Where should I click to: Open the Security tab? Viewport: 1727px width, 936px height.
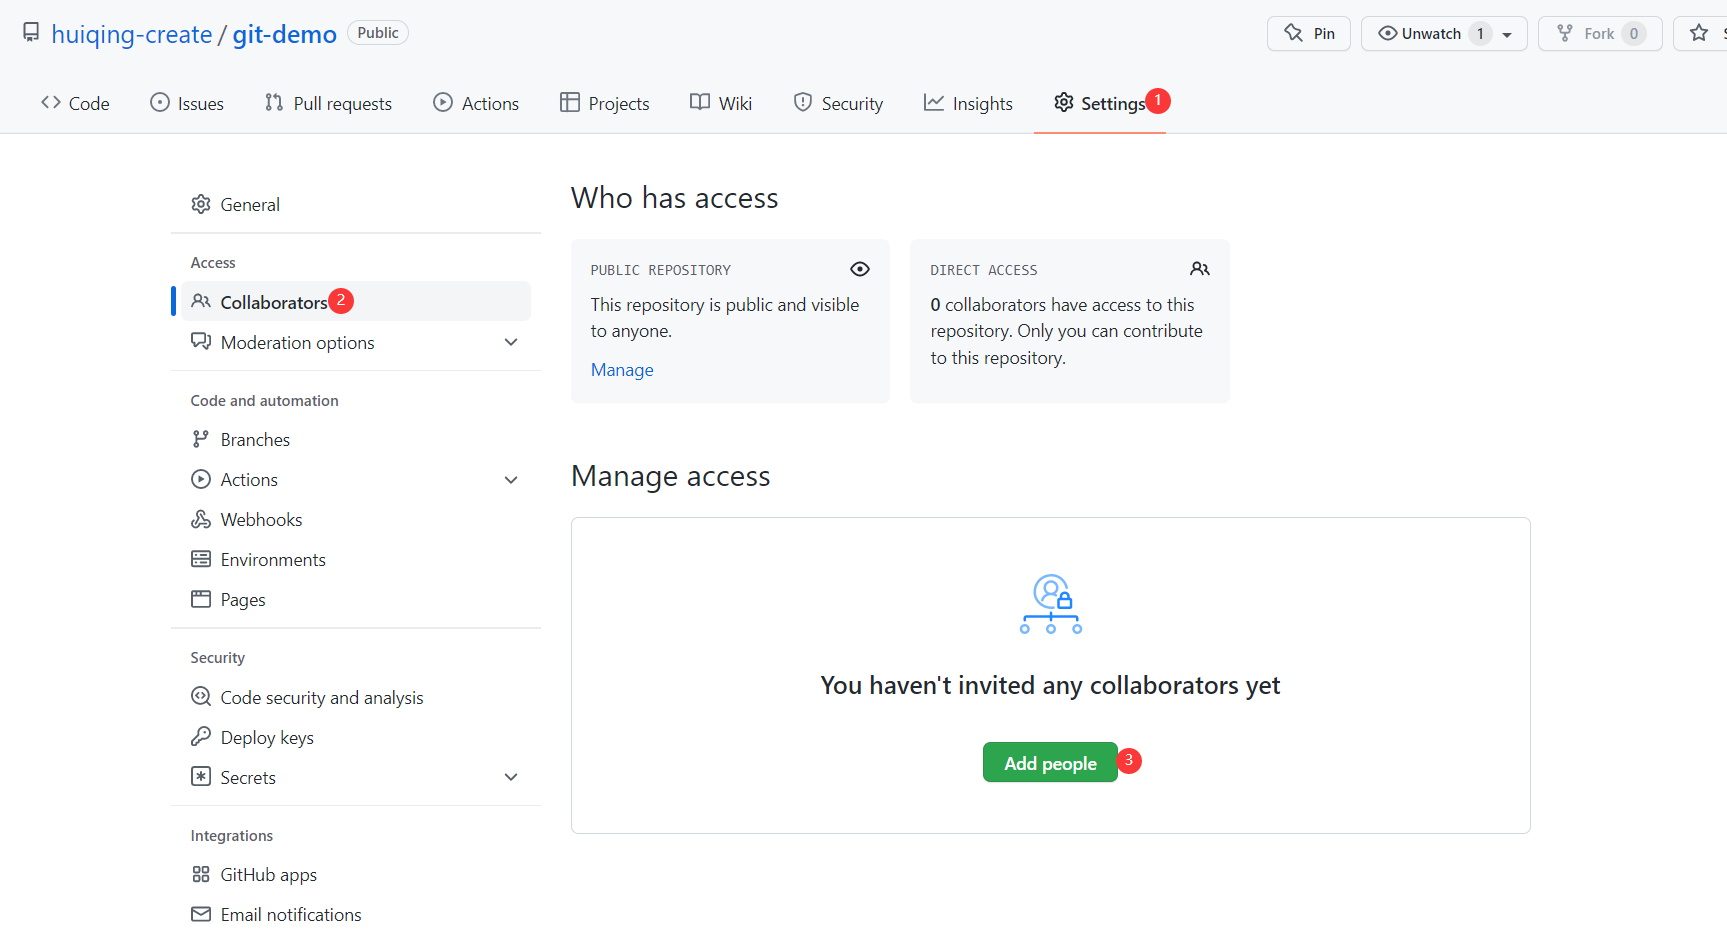pyautogui.click(x=838, y=103)
